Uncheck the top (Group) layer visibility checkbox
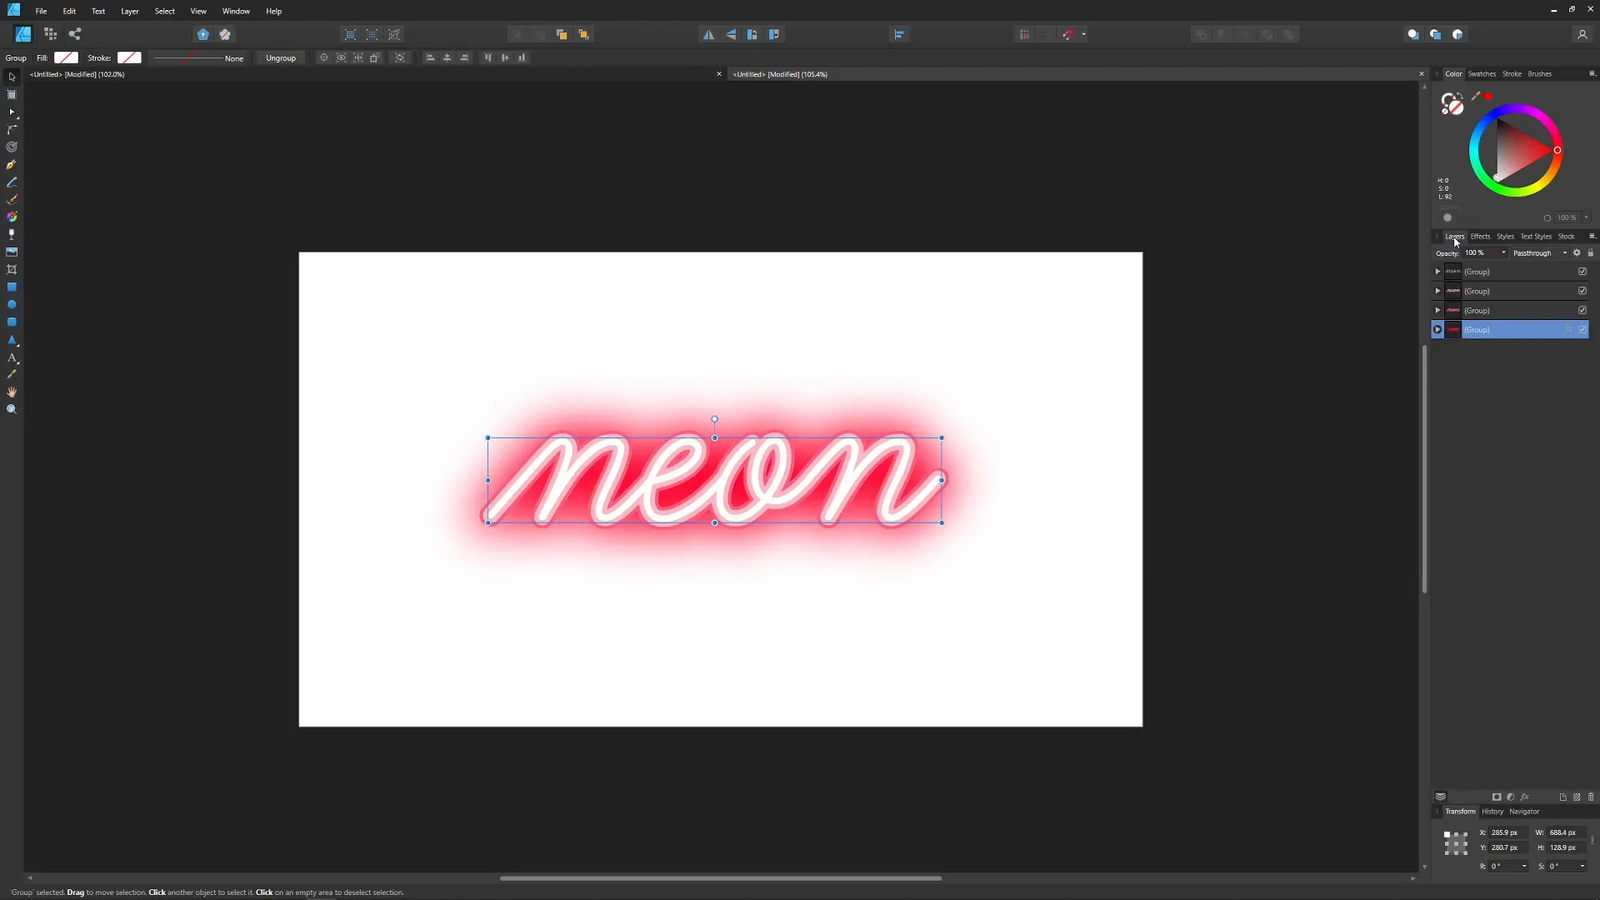Screen dimensions: 1600x900 click(x=1583, y=271)
